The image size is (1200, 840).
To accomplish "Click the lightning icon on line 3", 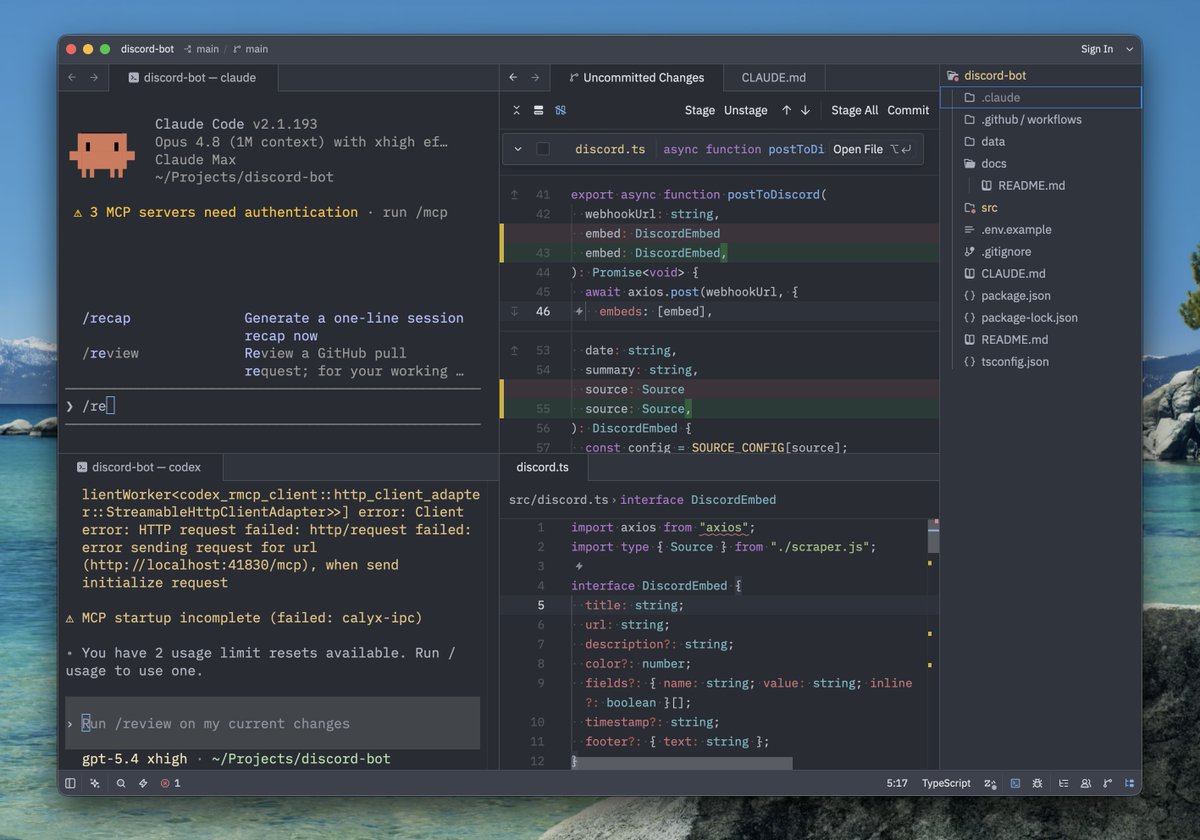I will tap(578, 566).
